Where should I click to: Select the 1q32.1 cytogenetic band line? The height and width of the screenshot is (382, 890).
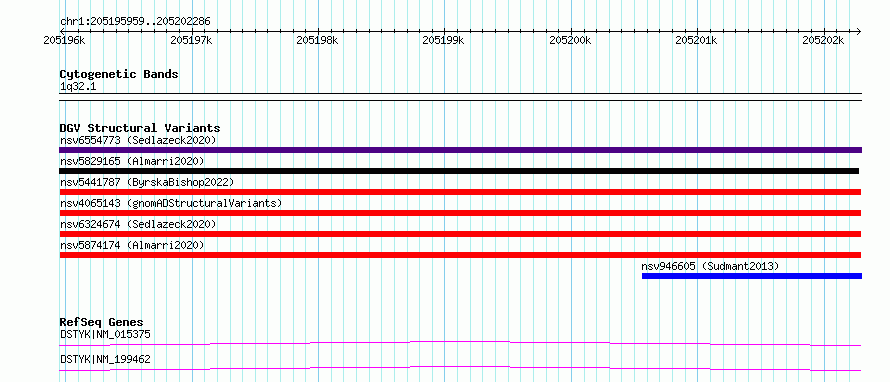[460, 97]
